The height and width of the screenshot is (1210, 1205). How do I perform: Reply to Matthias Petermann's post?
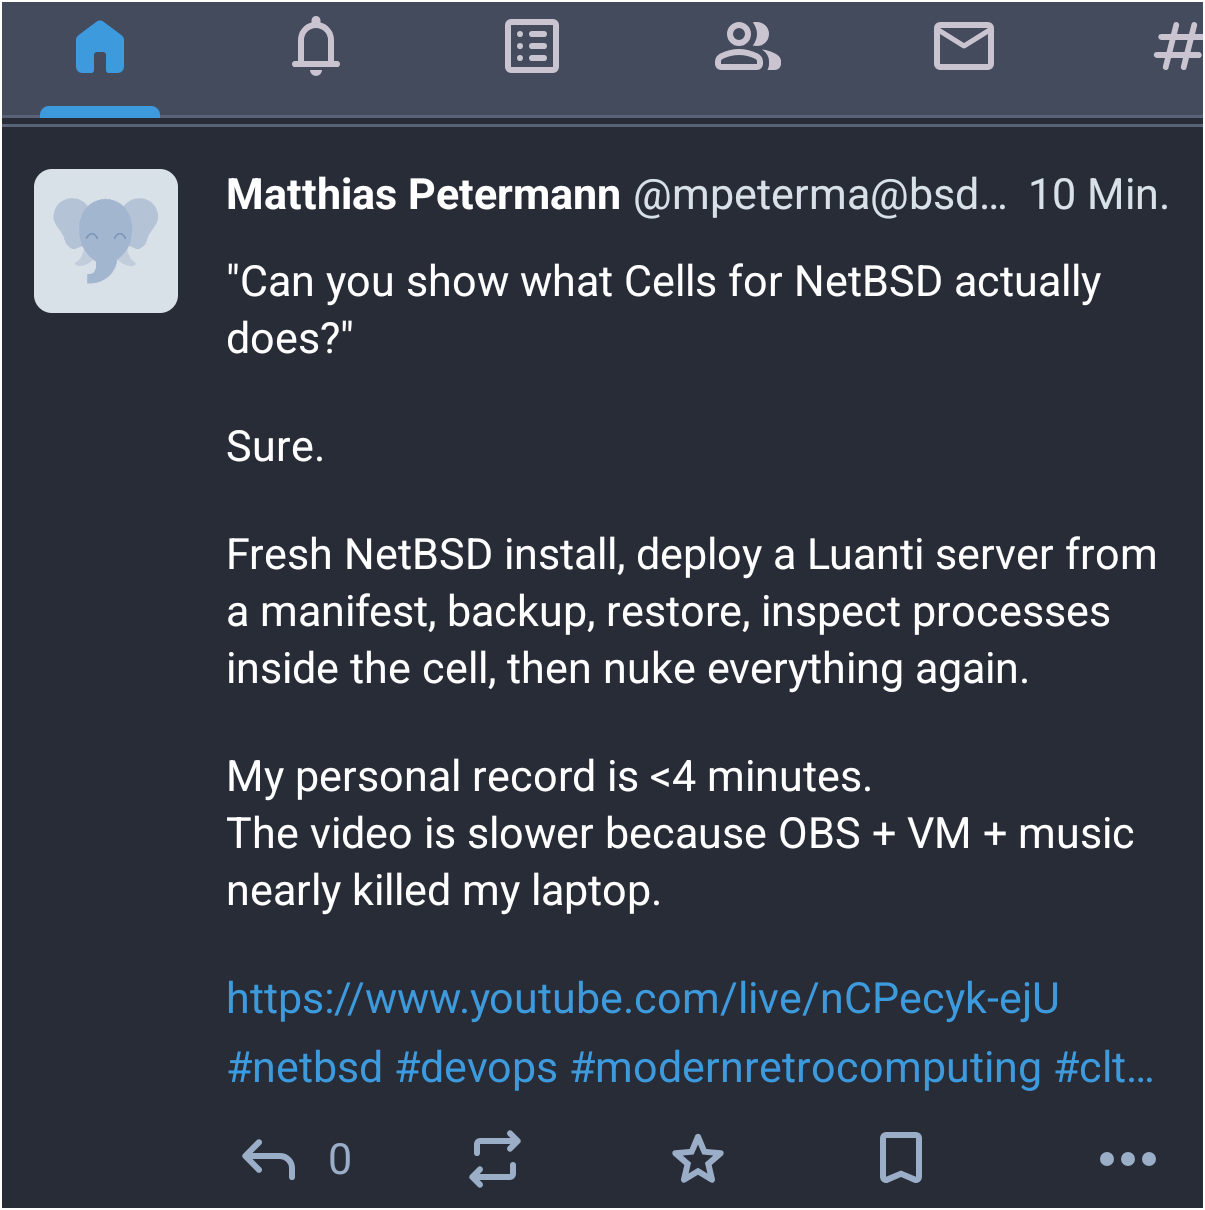pos(269,1159)
